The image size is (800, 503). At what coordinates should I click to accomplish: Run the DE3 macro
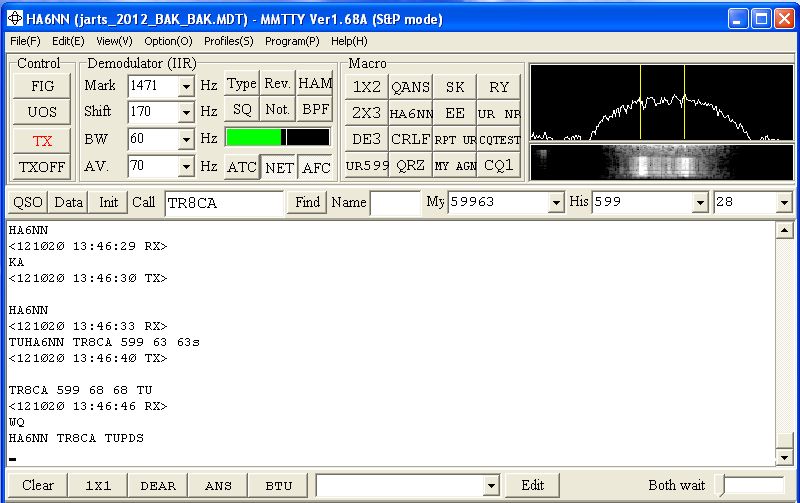[x=367, y=139]
